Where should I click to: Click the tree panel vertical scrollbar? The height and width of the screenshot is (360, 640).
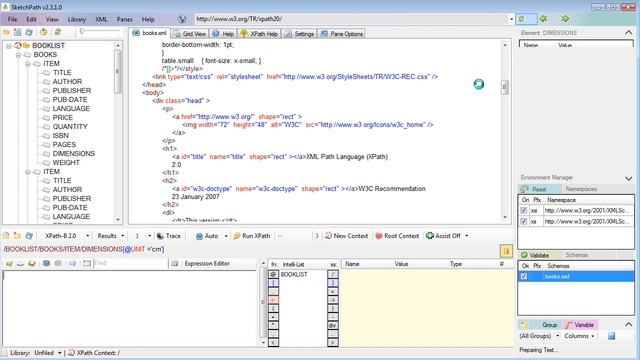(118, 133)
